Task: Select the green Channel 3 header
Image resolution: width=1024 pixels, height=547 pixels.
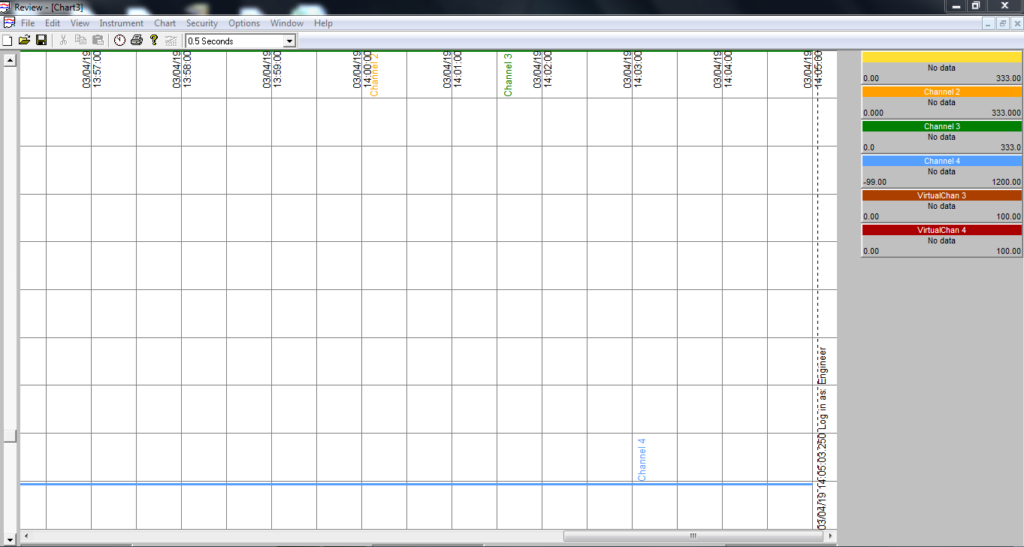Action: coord(941,127)
